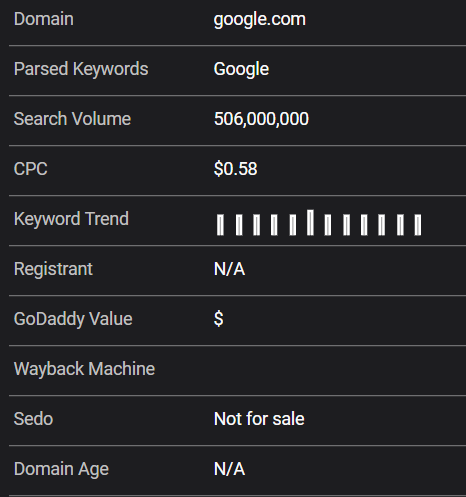Open the Wayback Machine row
This screenshot has width=466, height=497.
click(x=237, y=370)
